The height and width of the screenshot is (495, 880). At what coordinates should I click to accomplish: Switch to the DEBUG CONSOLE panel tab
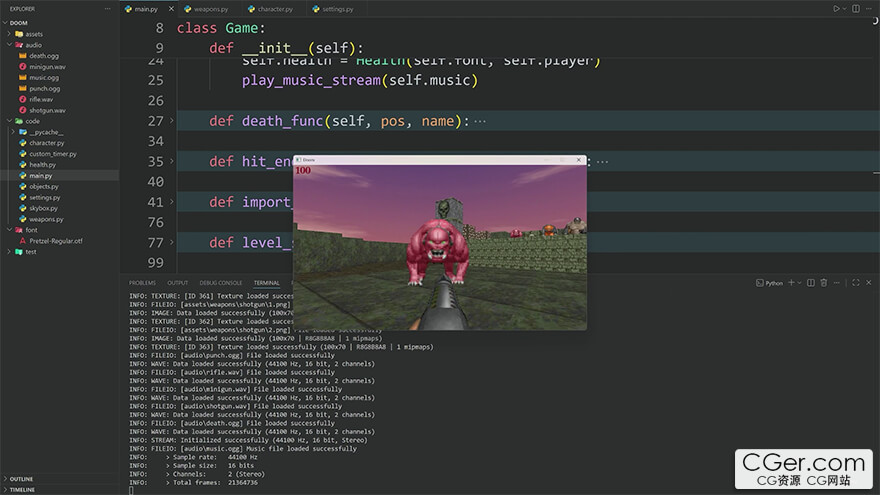221,283
